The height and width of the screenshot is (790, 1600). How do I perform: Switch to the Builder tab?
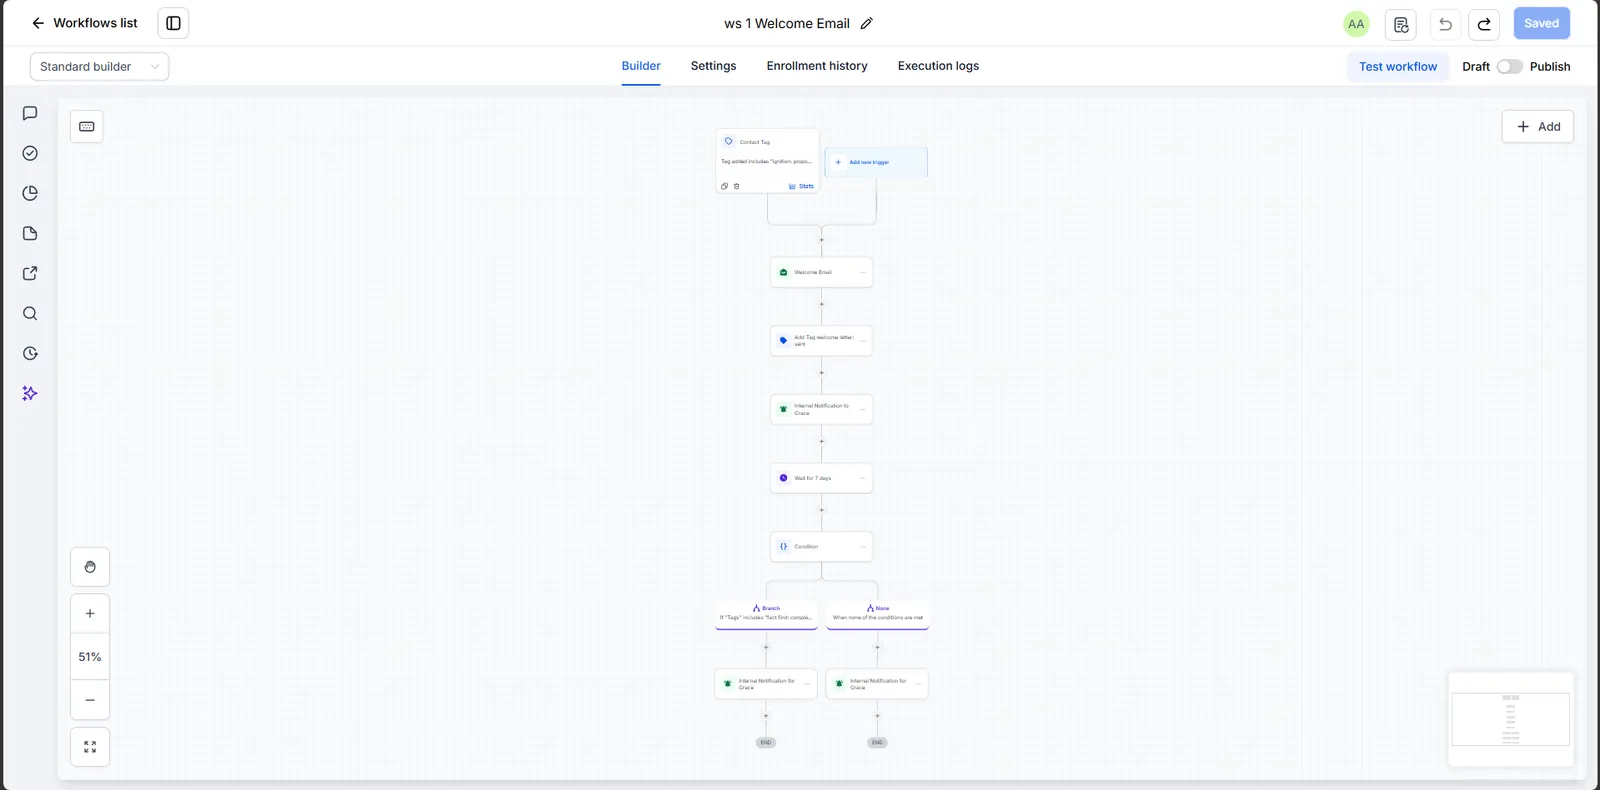pyautogui.click(x=641, y=66)
